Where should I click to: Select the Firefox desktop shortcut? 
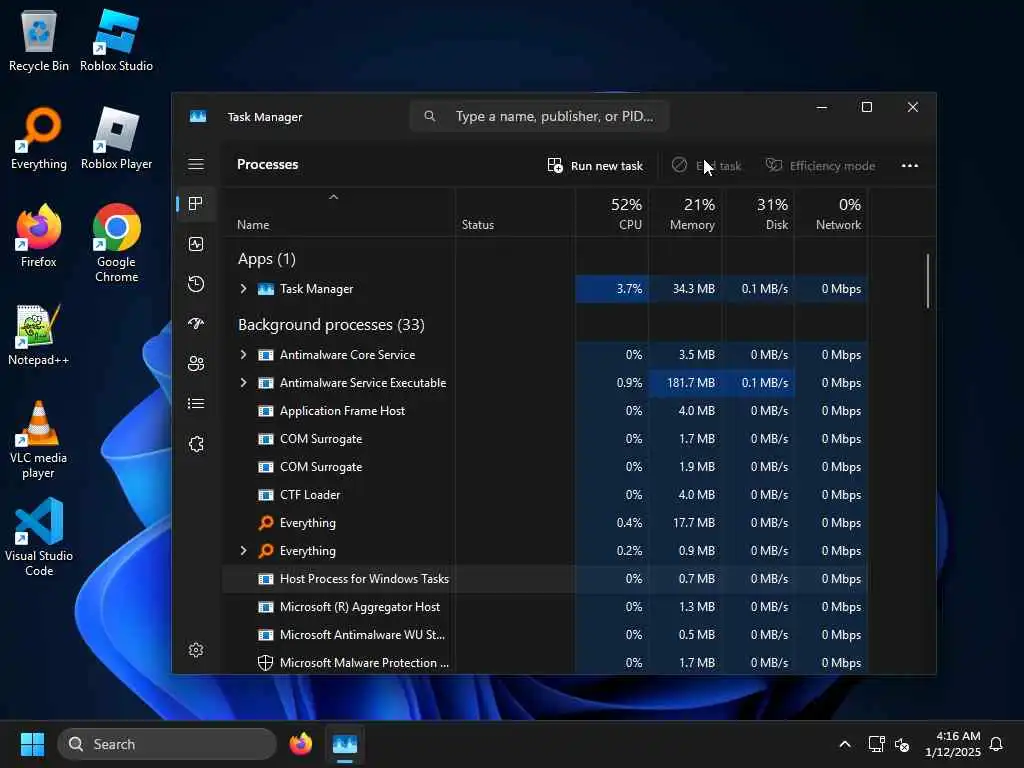click(39, 236)
